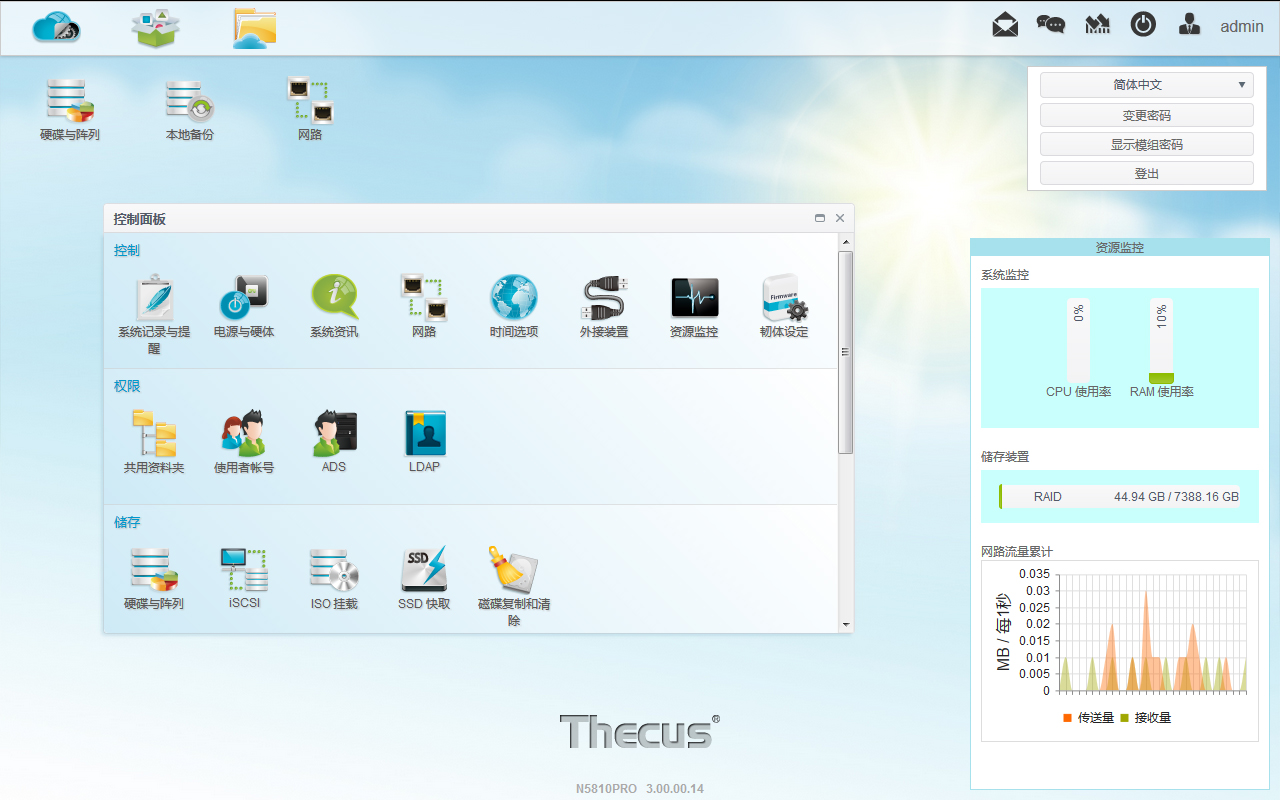Toggle the 传送量 legend item in chart

1088,718
